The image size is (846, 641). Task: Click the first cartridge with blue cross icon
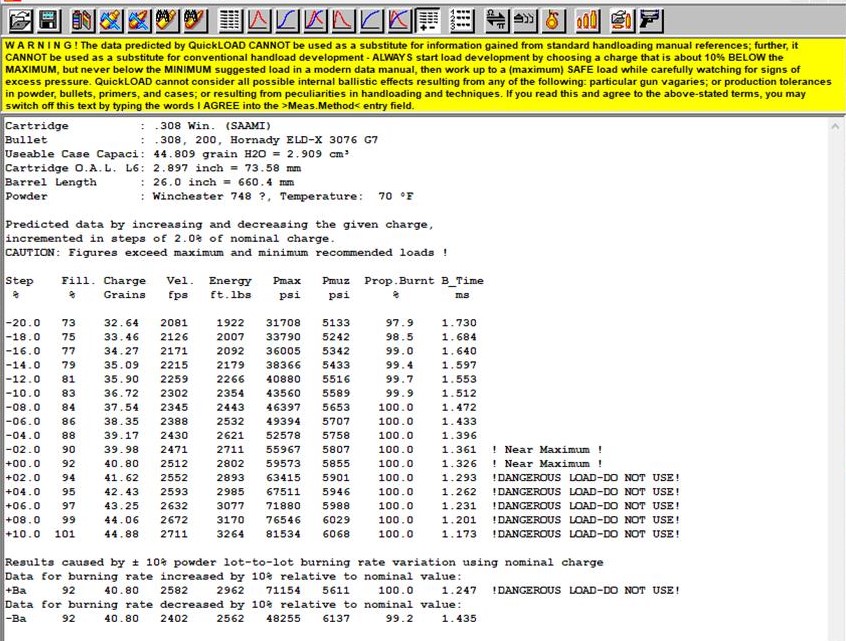[x=112, y=18]
